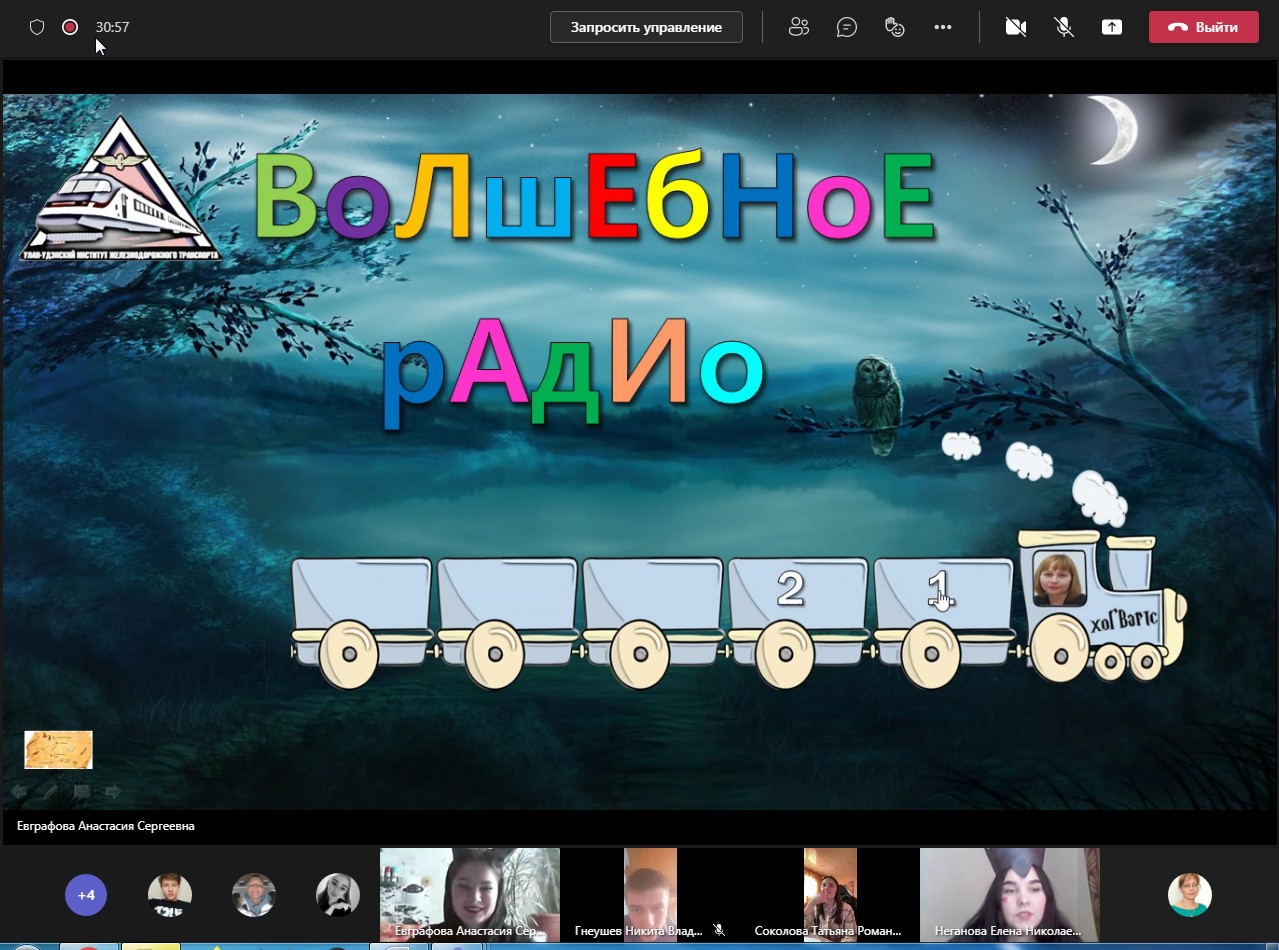
Task: Click the shield security icon
Action: click(x=37, y=27)
